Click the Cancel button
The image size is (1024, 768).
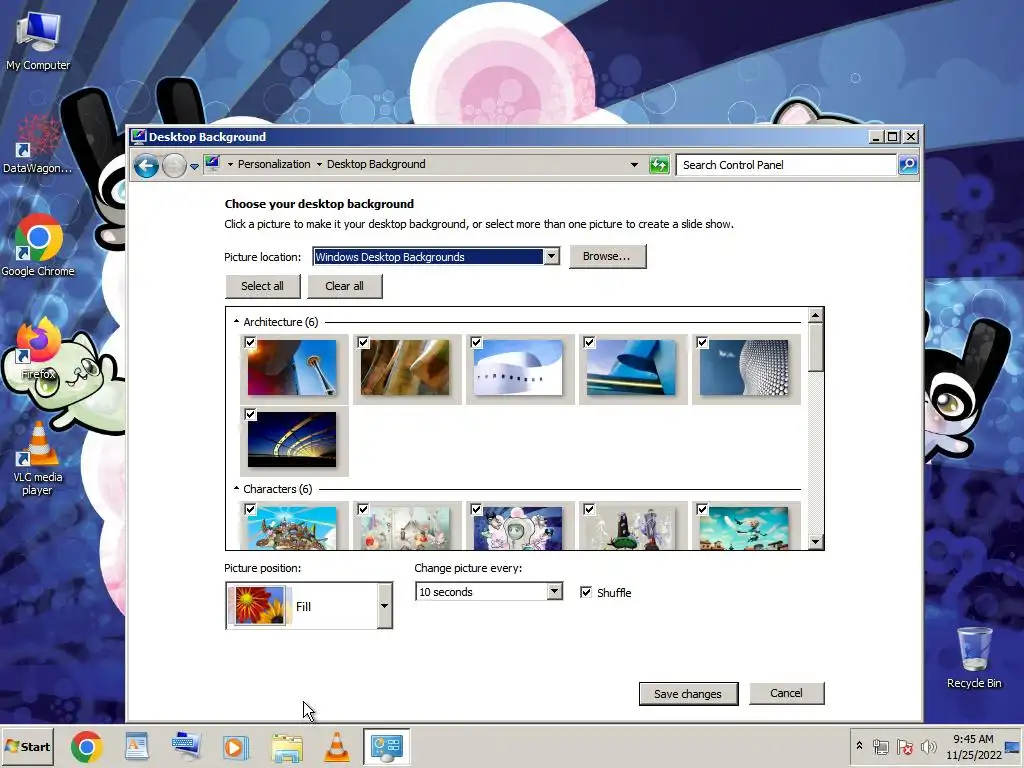[787, 693]
